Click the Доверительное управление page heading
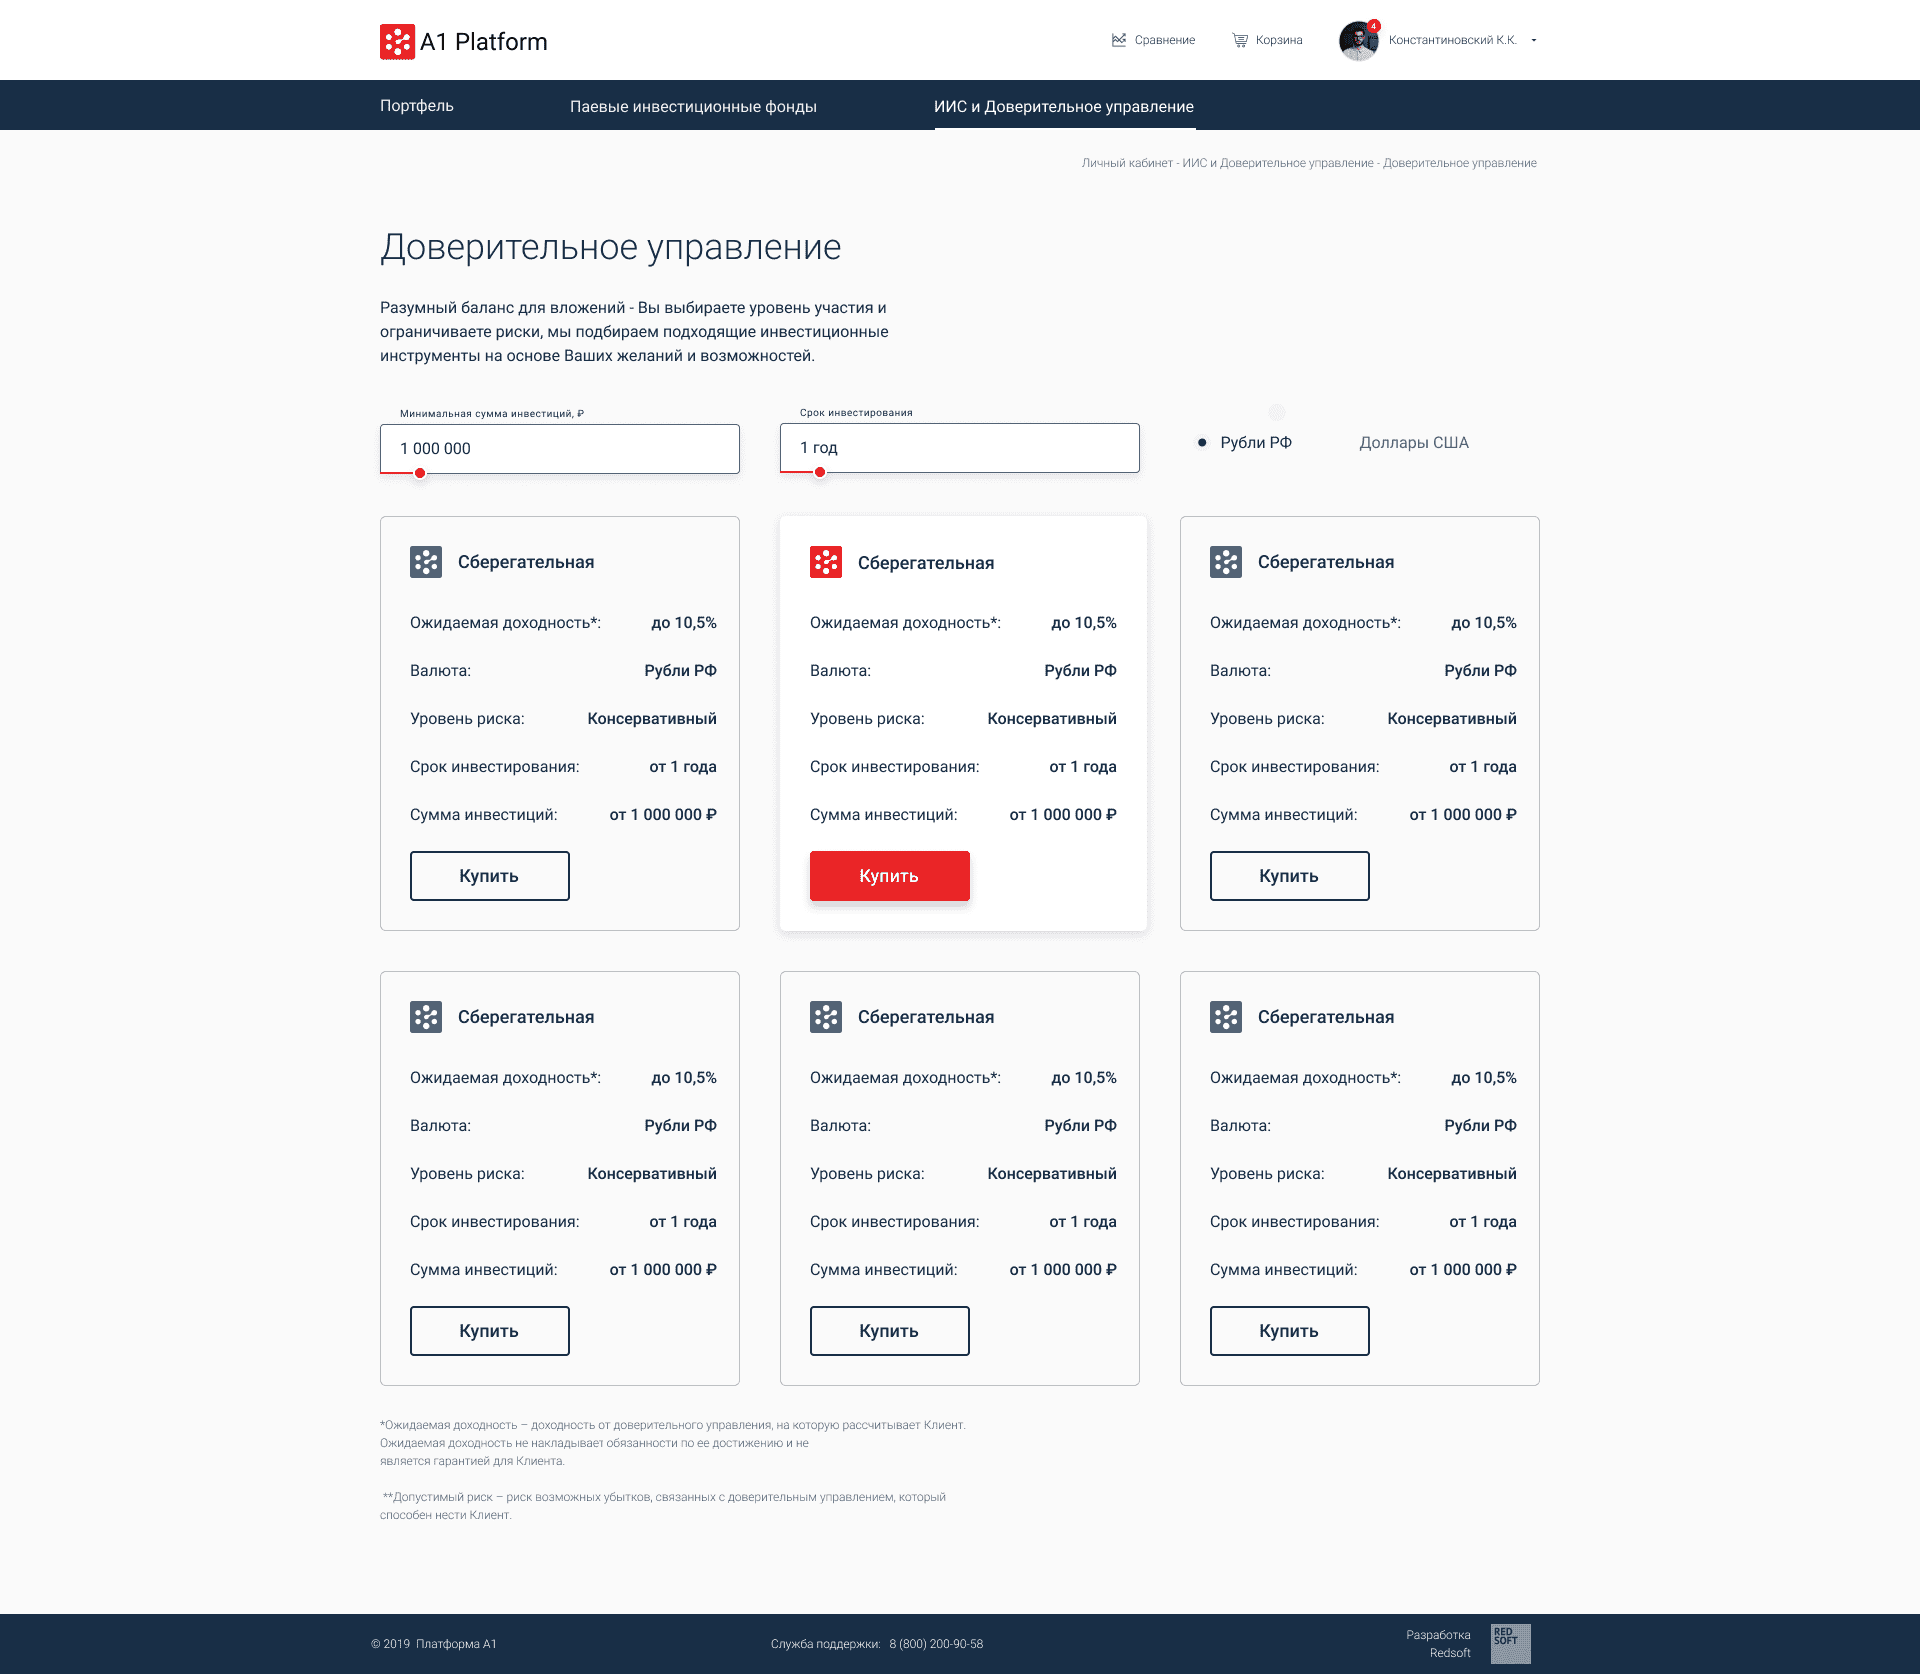This screenshot has height=1674, width=1920. click(611, 247)
